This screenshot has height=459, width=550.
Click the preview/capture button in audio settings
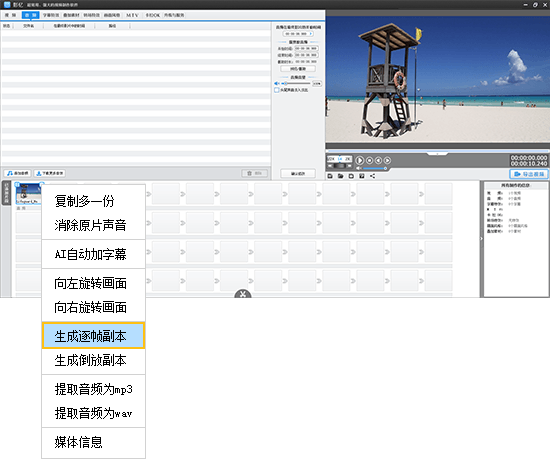tap(298, 69)
